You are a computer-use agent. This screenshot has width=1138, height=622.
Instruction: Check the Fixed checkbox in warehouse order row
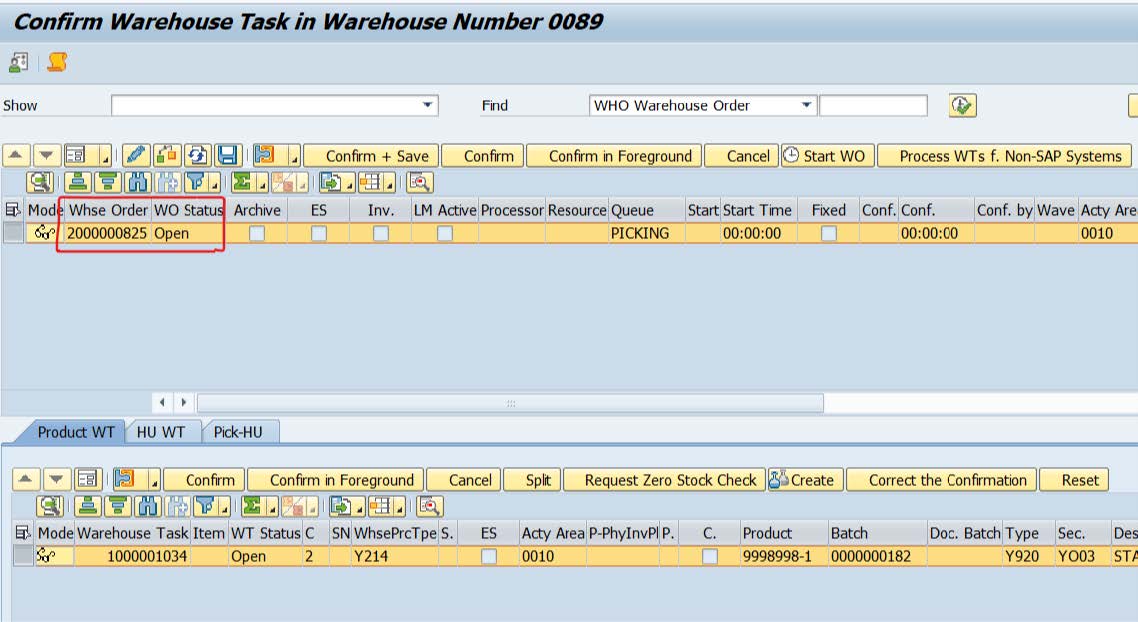click(828, 233)
